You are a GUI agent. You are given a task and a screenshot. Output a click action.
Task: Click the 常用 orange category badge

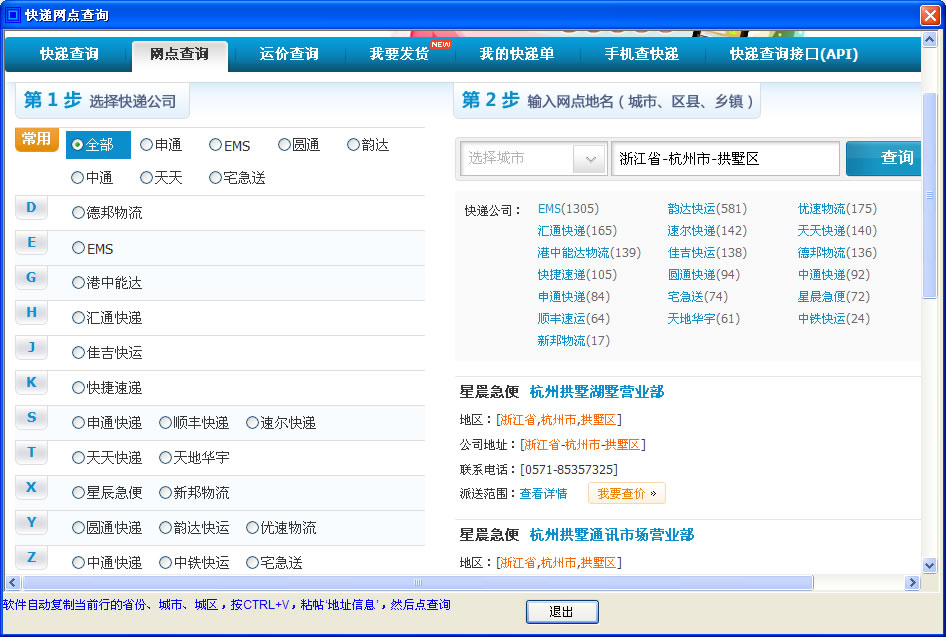(x=36, y=139)
